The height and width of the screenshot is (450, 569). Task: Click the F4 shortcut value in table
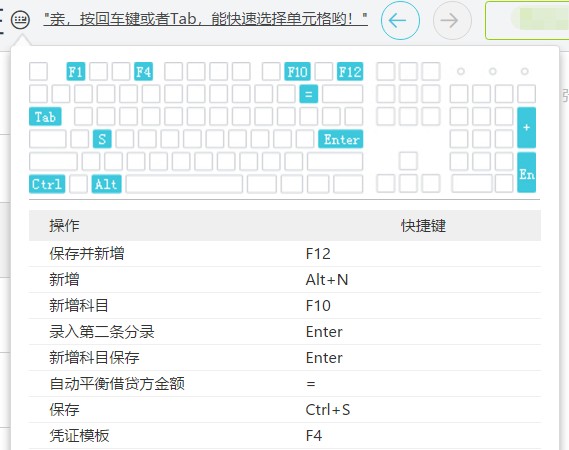[314, 435]
